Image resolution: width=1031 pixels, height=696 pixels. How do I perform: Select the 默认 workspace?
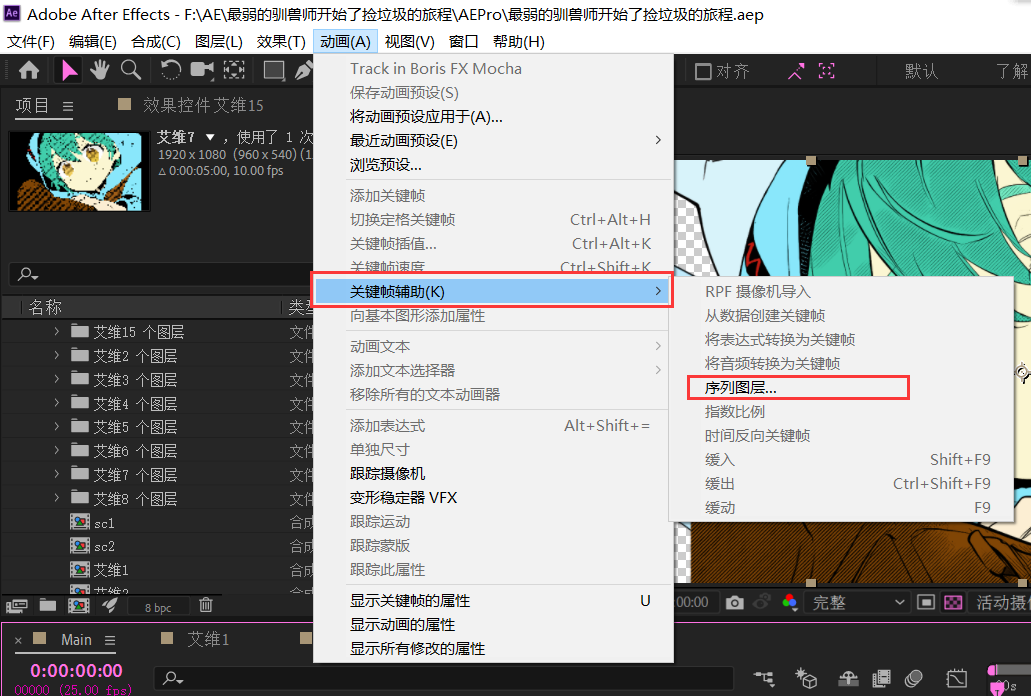pyautogui.click(x=921, y=71)
